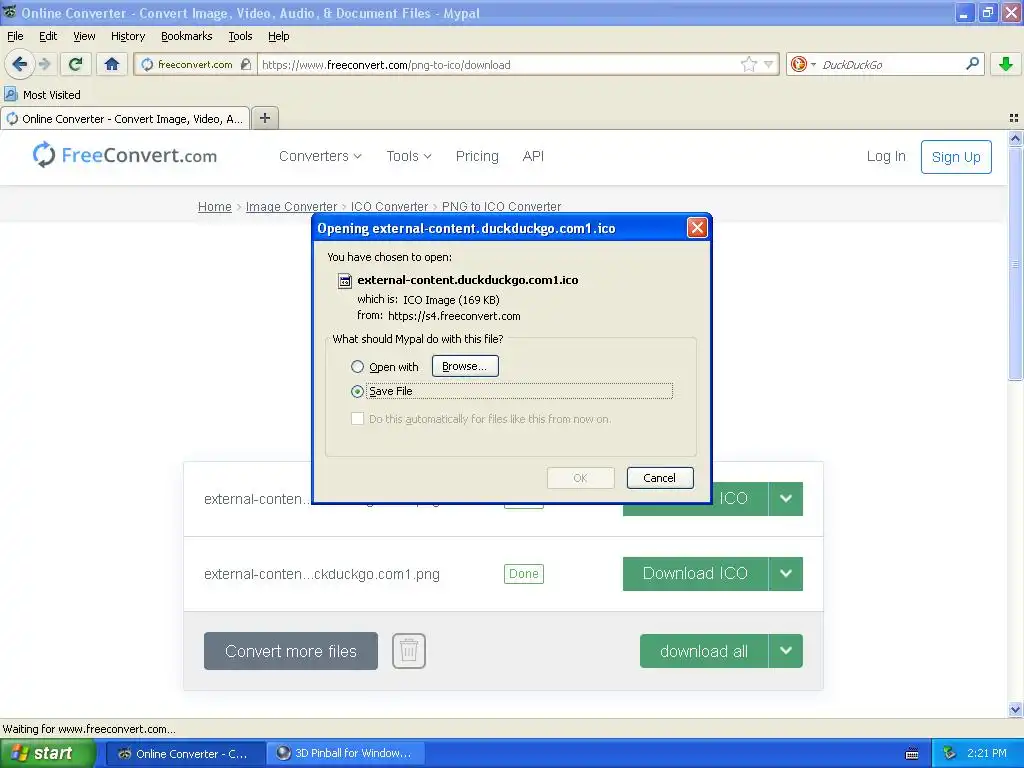Open the Windows start menu
Viewport: 1024px width, 768px height.
pos(48,753)
